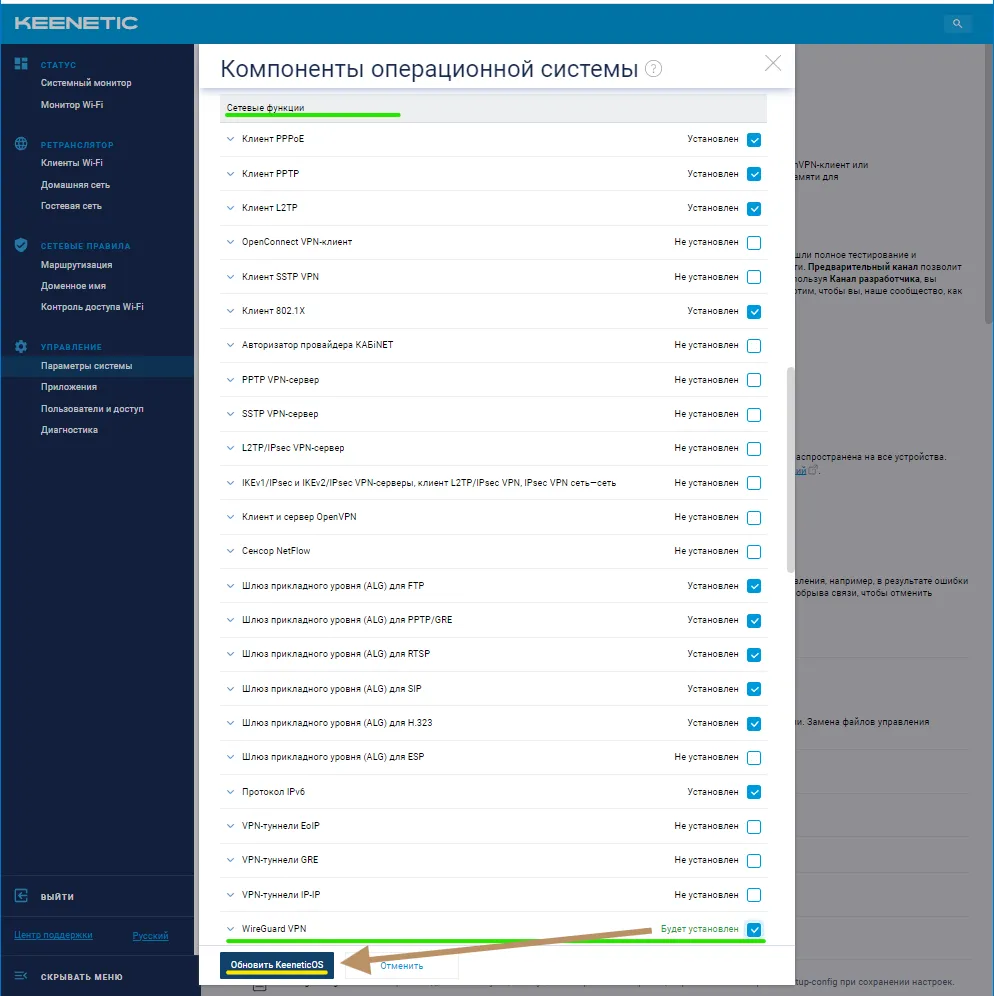Viewport: 994px width, 996px height.
Task: Click the logout icon in sidebar
Action: click(x=21, y=896)
